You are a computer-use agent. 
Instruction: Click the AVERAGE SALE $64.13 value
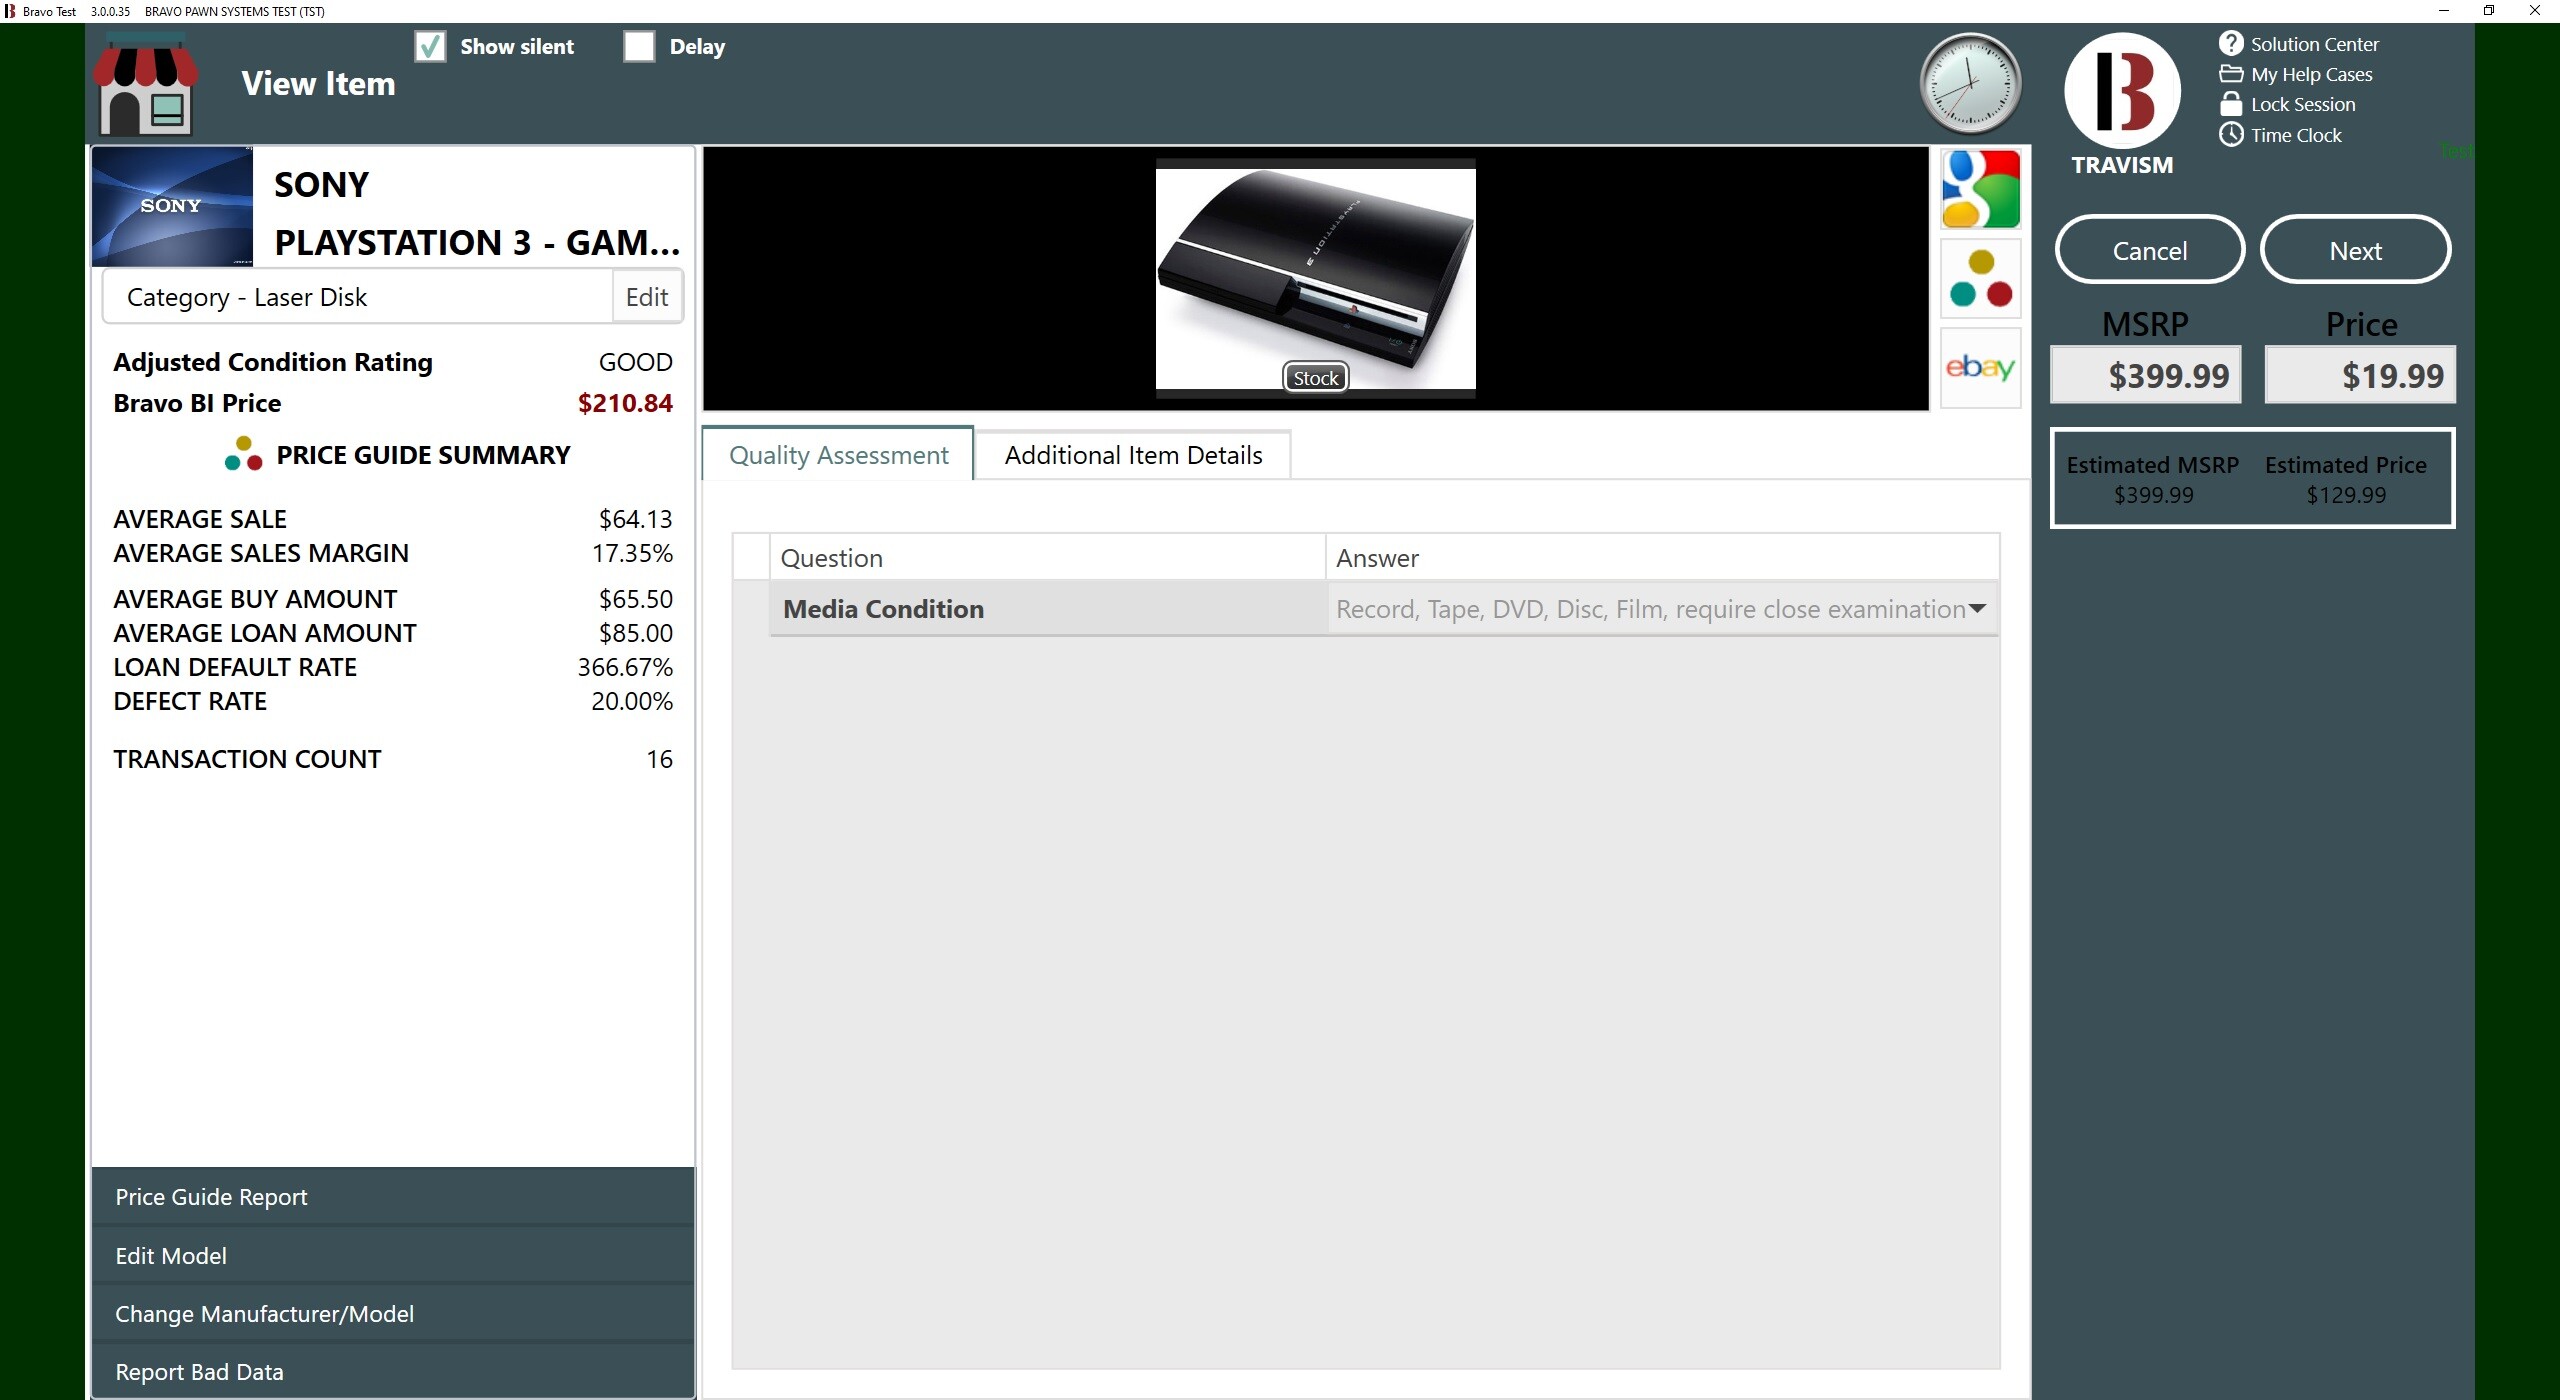point(635,519)
